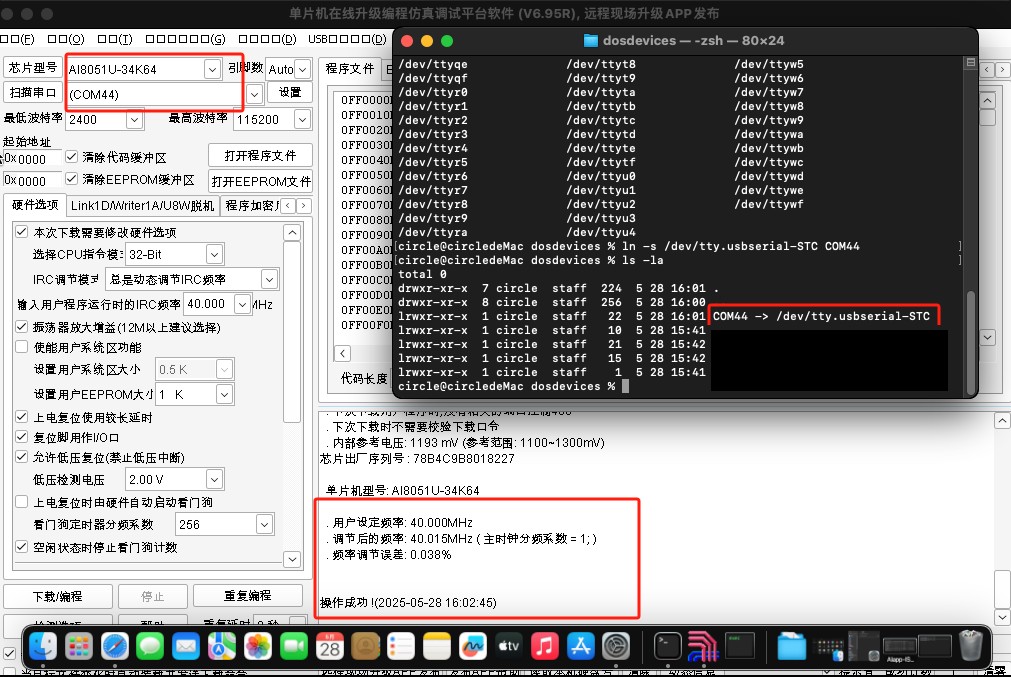Image resolution: width=1011 pixels, height=677 pixels.
Task: Open the Photos app in Dock
Action: pos(258,645)
